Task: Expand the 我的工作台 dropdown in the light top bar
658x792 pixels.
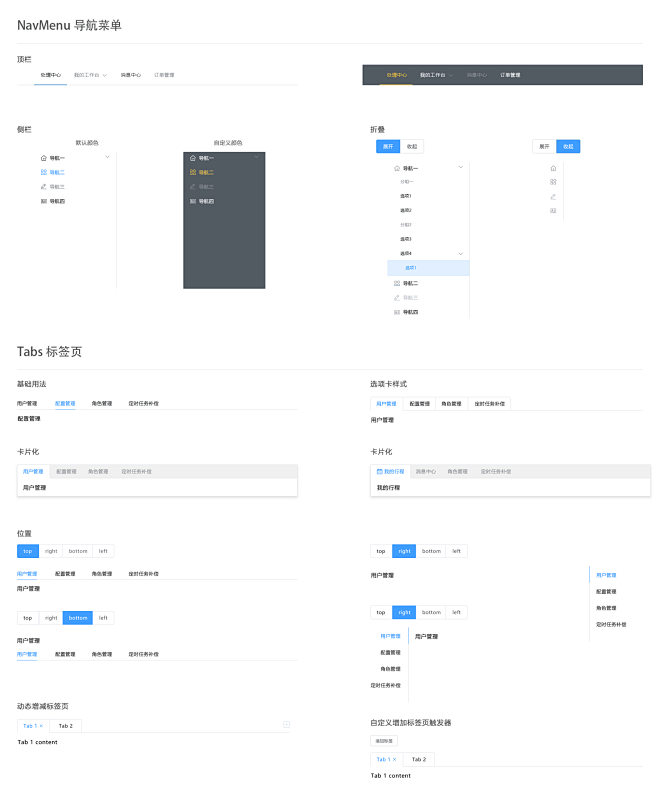Action: tap(104, 75)
